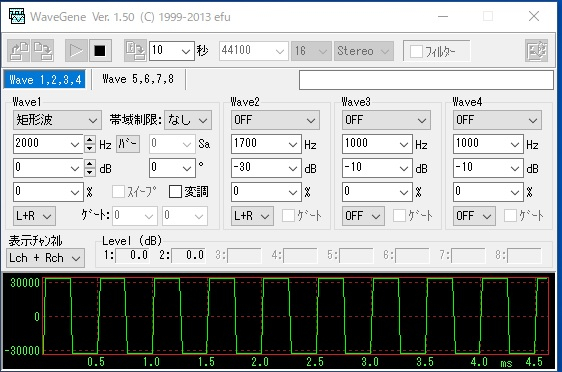This screenshot has height=372, width=562.
Task: Click Wave1 frequency spinner down arrow
Action: (90, 148)
